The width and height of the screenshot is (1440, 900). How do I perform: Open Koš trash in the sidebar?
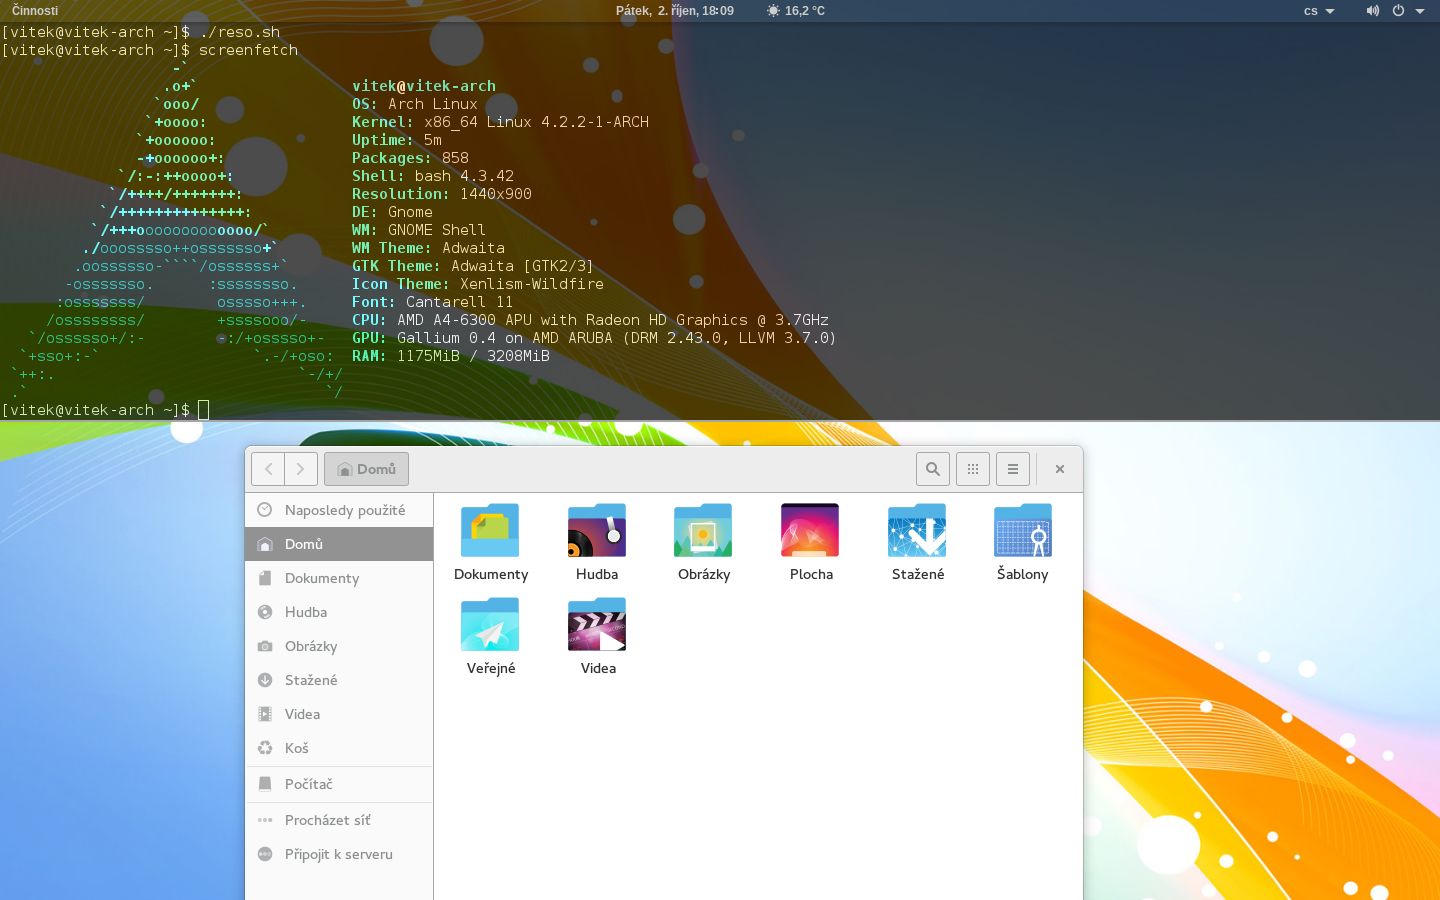[x=339, y=748]
